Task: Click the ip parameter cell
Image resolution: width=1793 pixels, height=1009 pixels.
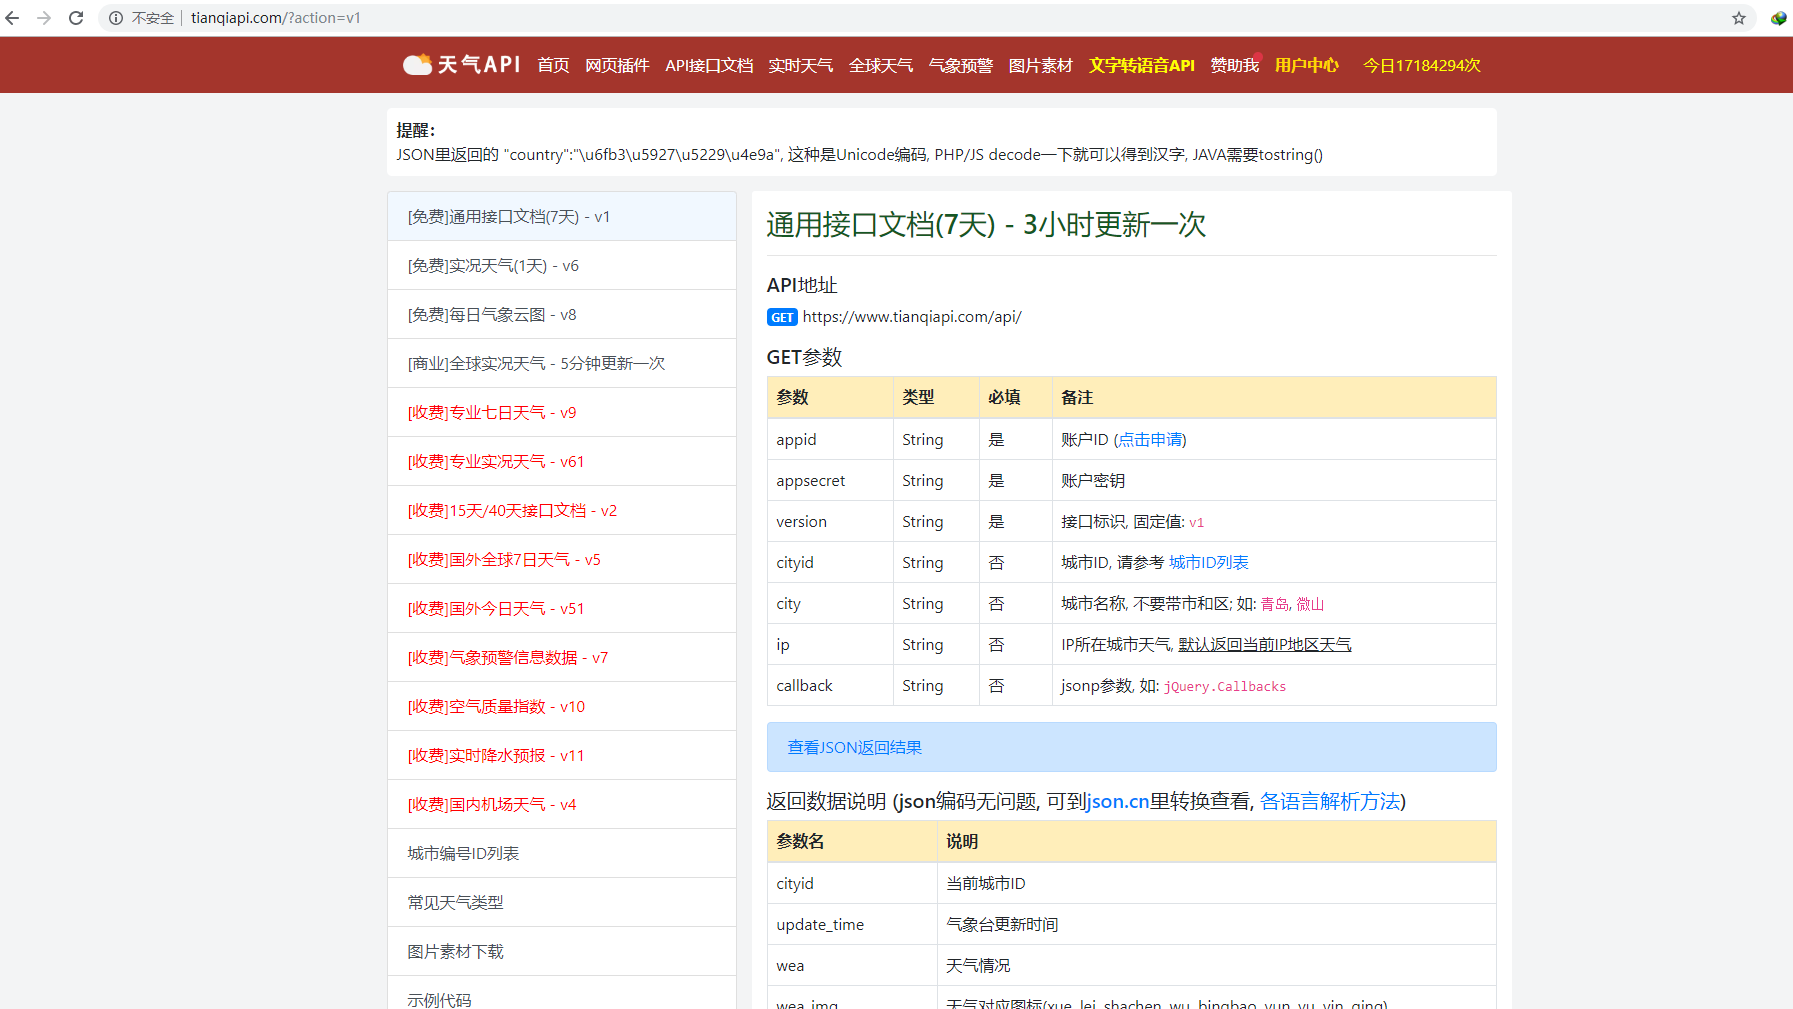Action: 830,644
